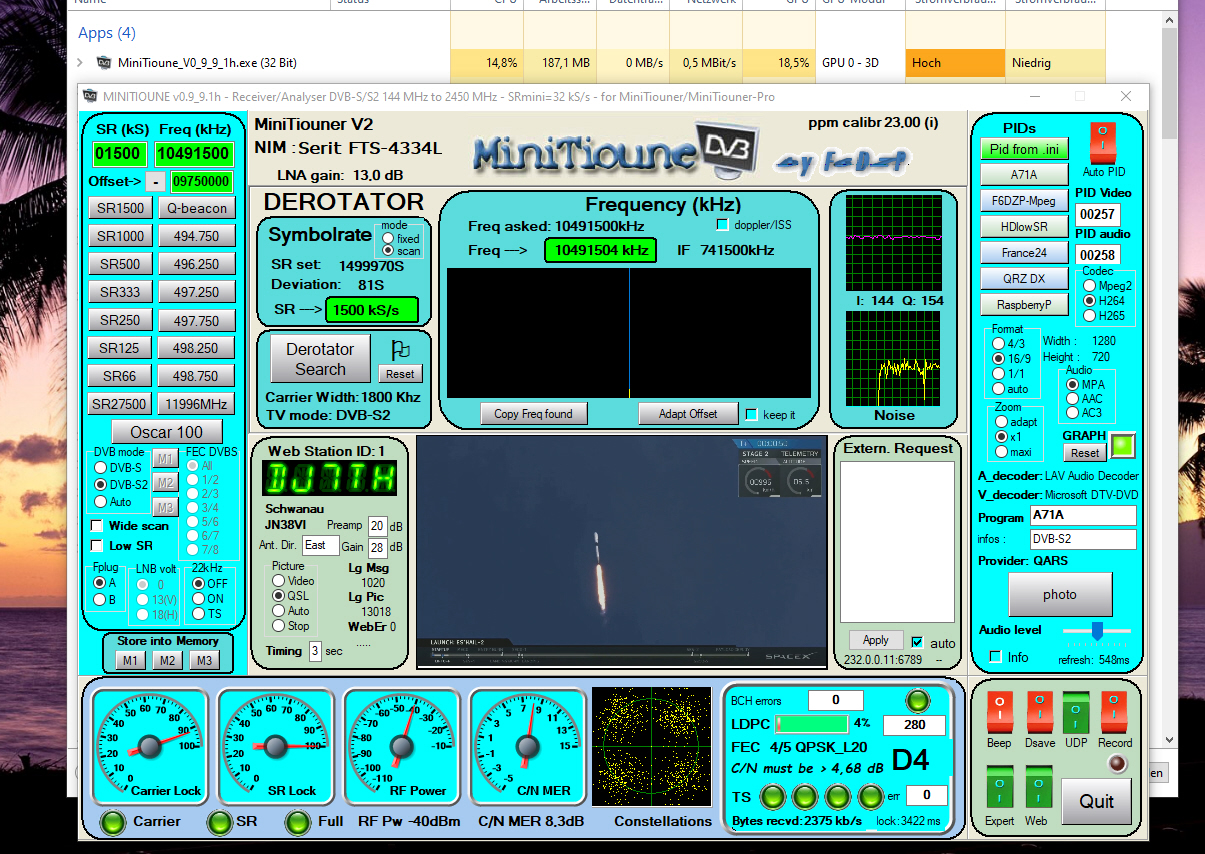
Task: Enable the Wide scan checkbox
Action: point(97,526)
